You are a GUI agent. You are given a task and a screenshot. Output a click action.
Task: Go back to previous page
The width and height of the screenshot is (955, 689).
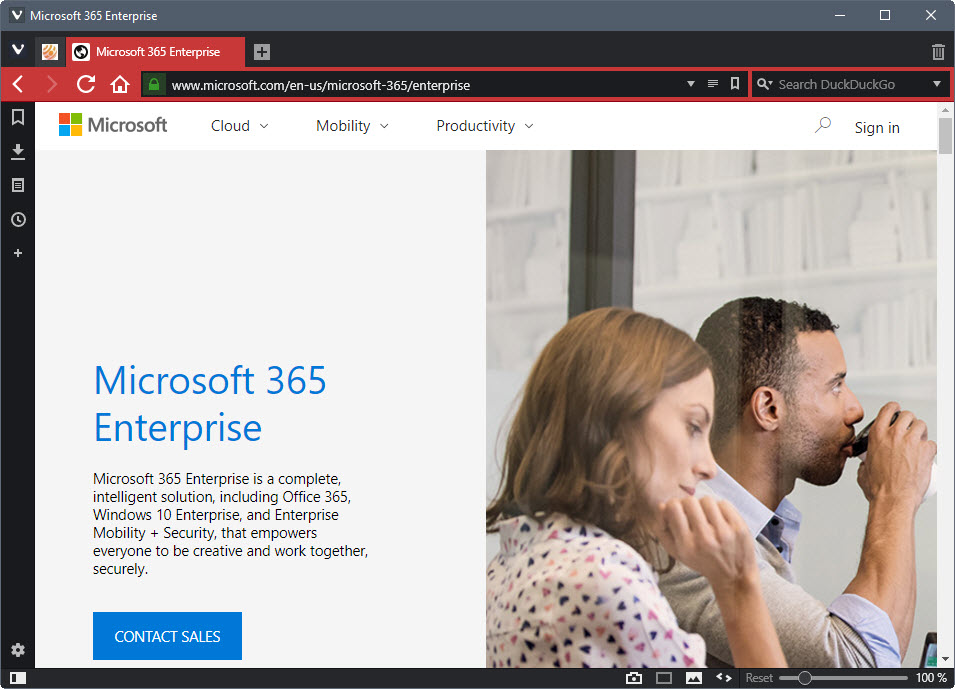(x=18, y=84)
